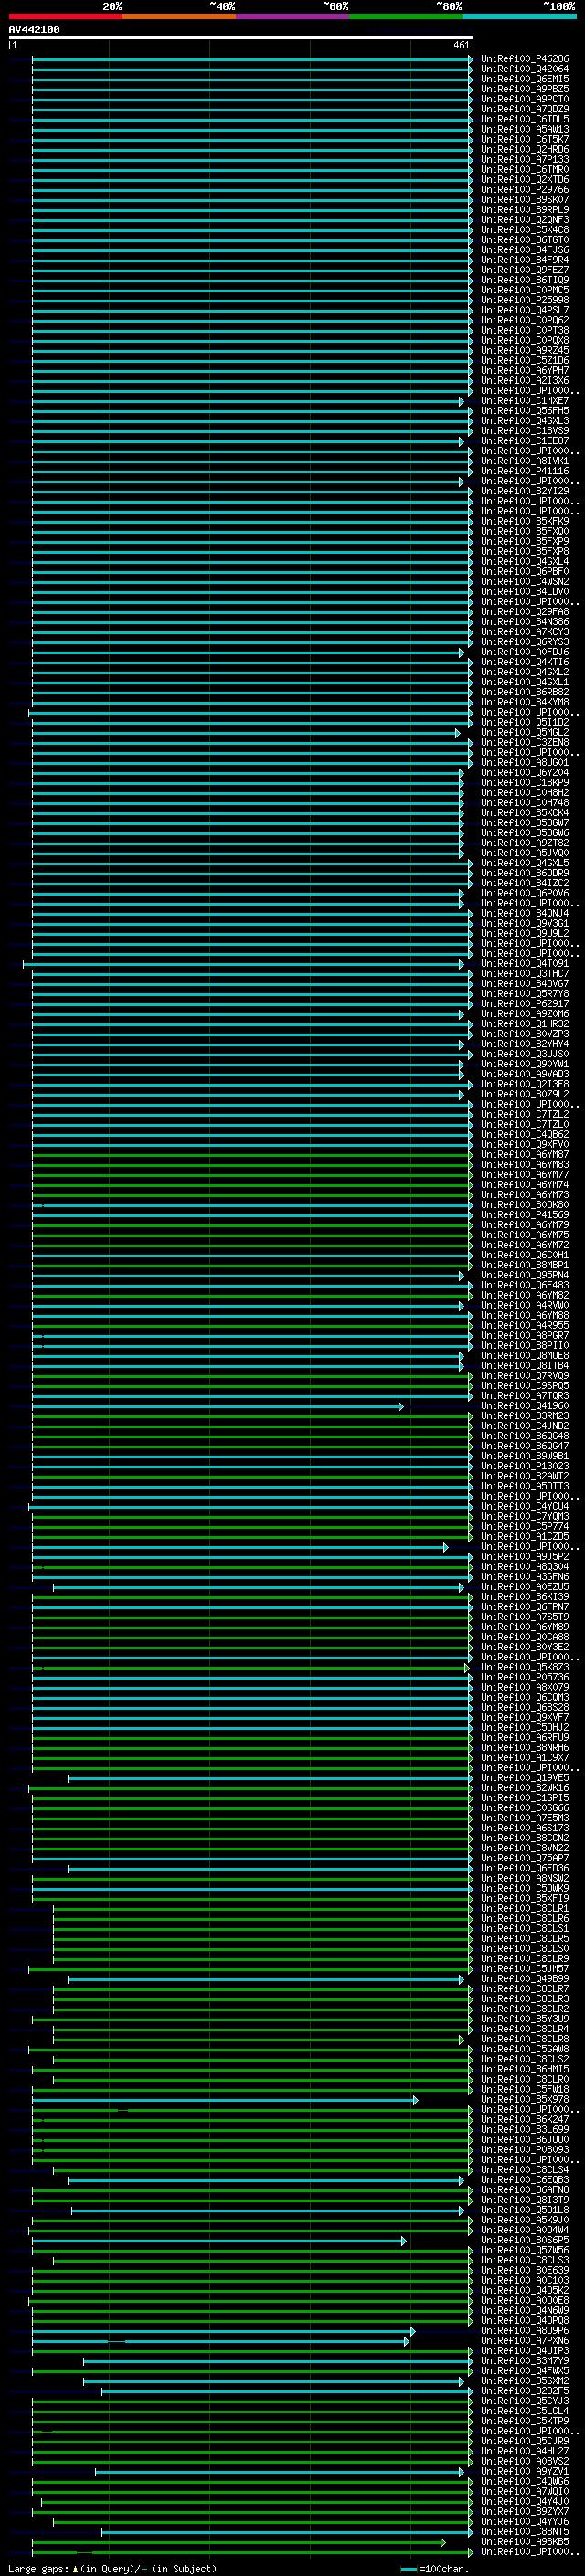Open hit UniRef100_A9PCT0
This screenshot has height=2576, width=585.
point(525,99)
